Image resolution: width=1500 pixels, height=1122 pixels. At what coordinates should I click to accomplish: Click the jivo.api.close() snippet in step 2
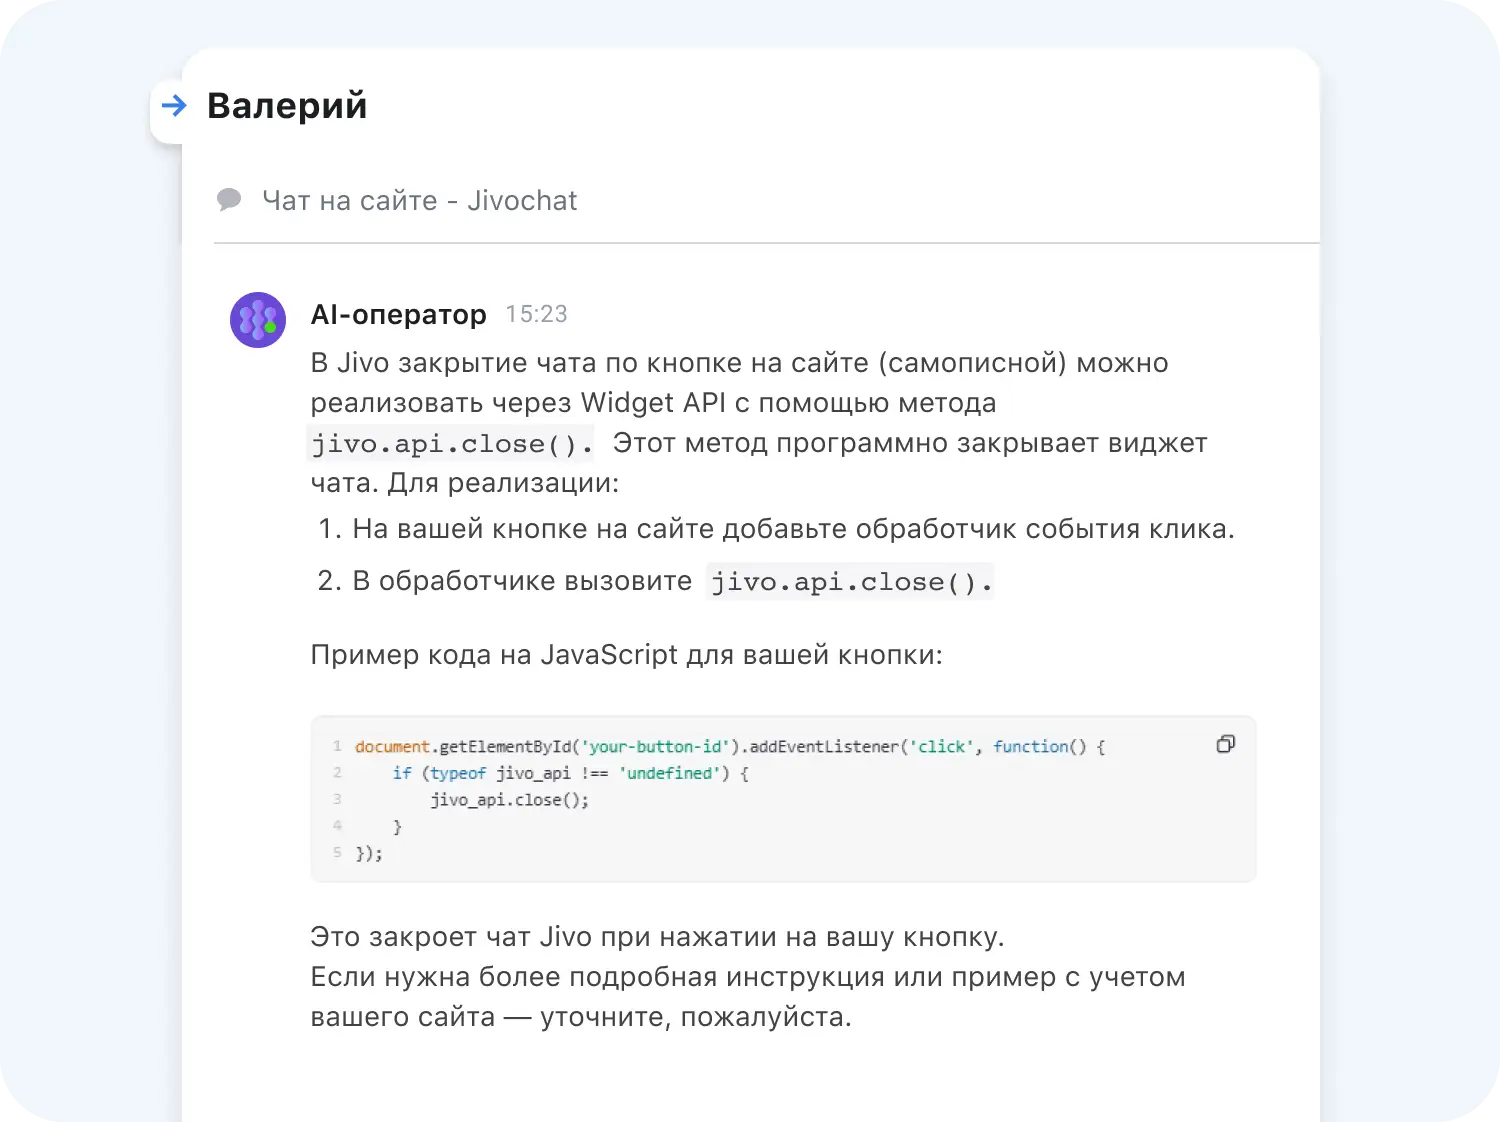pos(850,582)
